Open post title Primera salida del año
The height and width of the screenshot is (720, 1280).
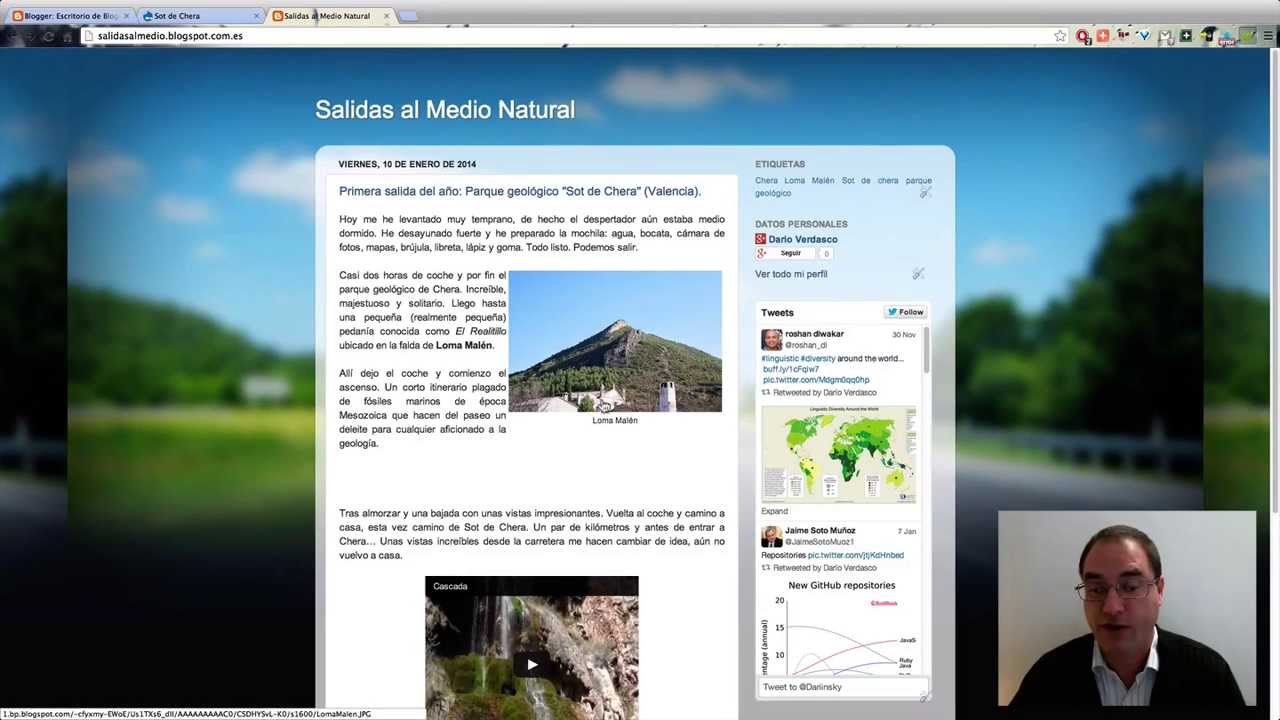[520, 191]
